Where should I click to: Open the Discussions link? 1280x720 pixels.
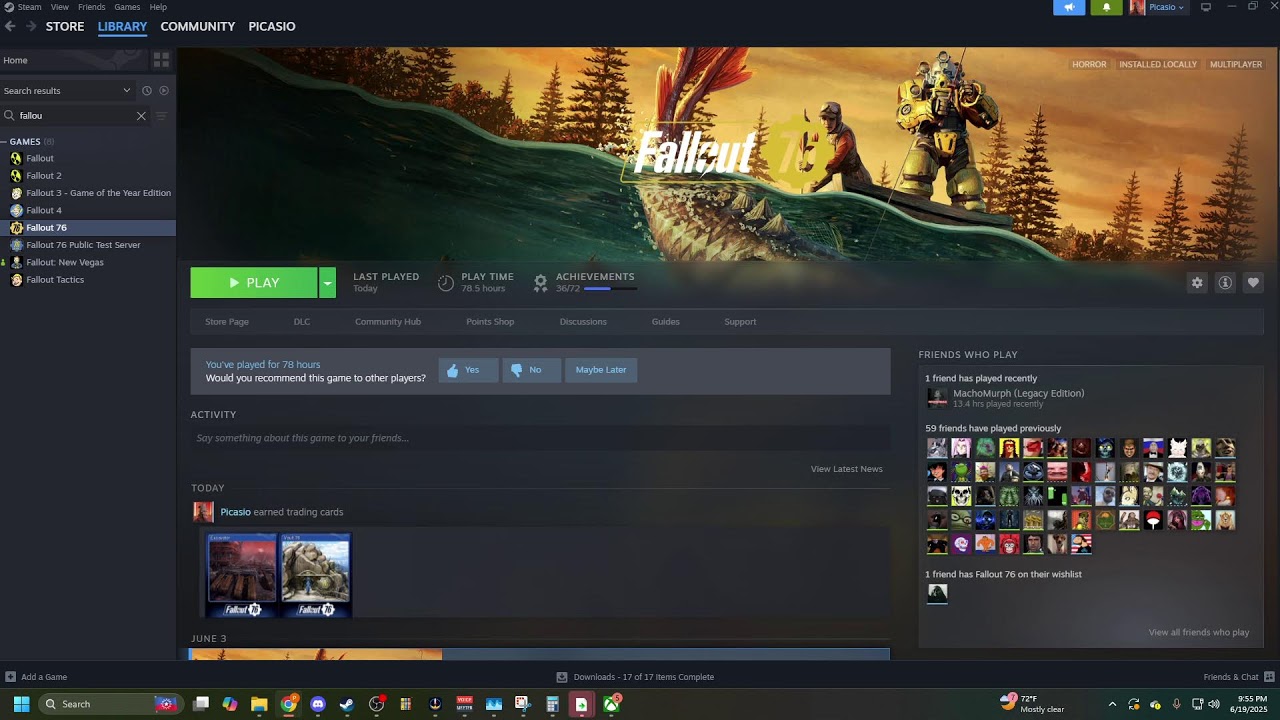click(x=583, y=322)
